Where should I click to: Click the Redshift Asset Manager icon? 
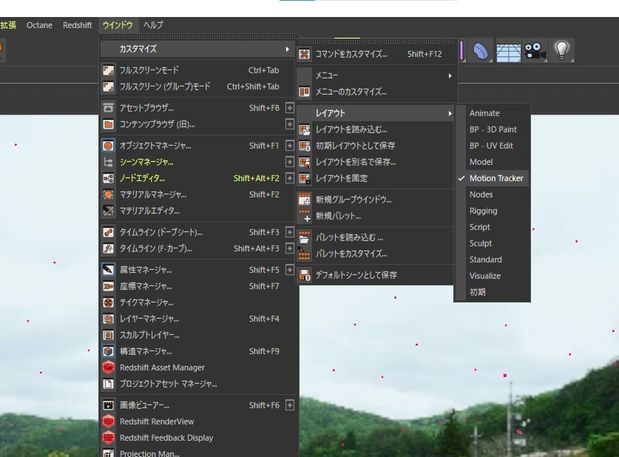click(108, 367)
